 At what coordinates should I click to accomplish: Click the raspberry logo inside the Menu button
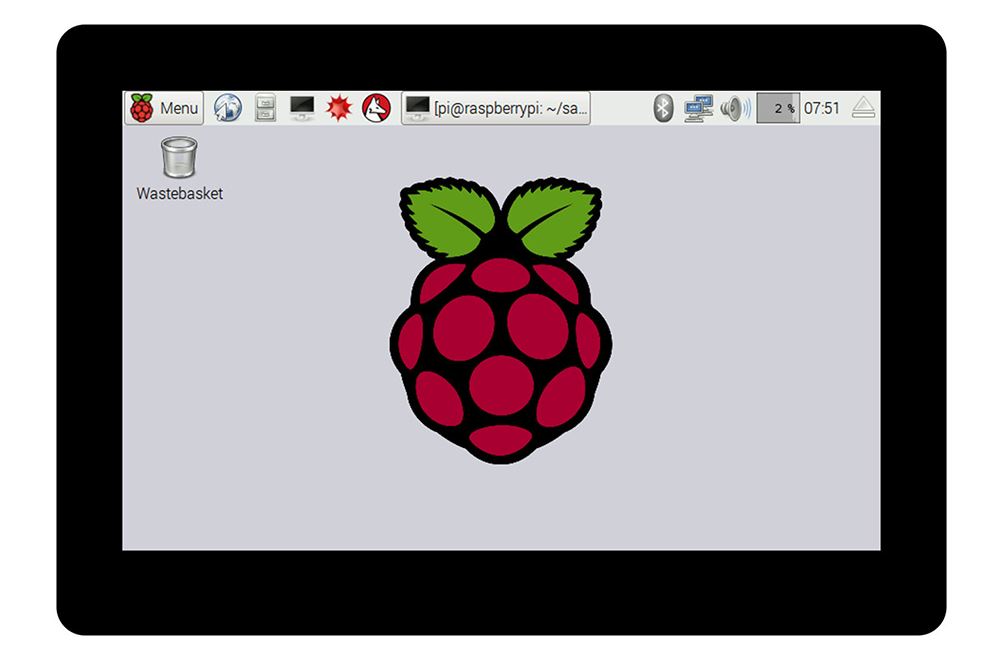[142, 108]
